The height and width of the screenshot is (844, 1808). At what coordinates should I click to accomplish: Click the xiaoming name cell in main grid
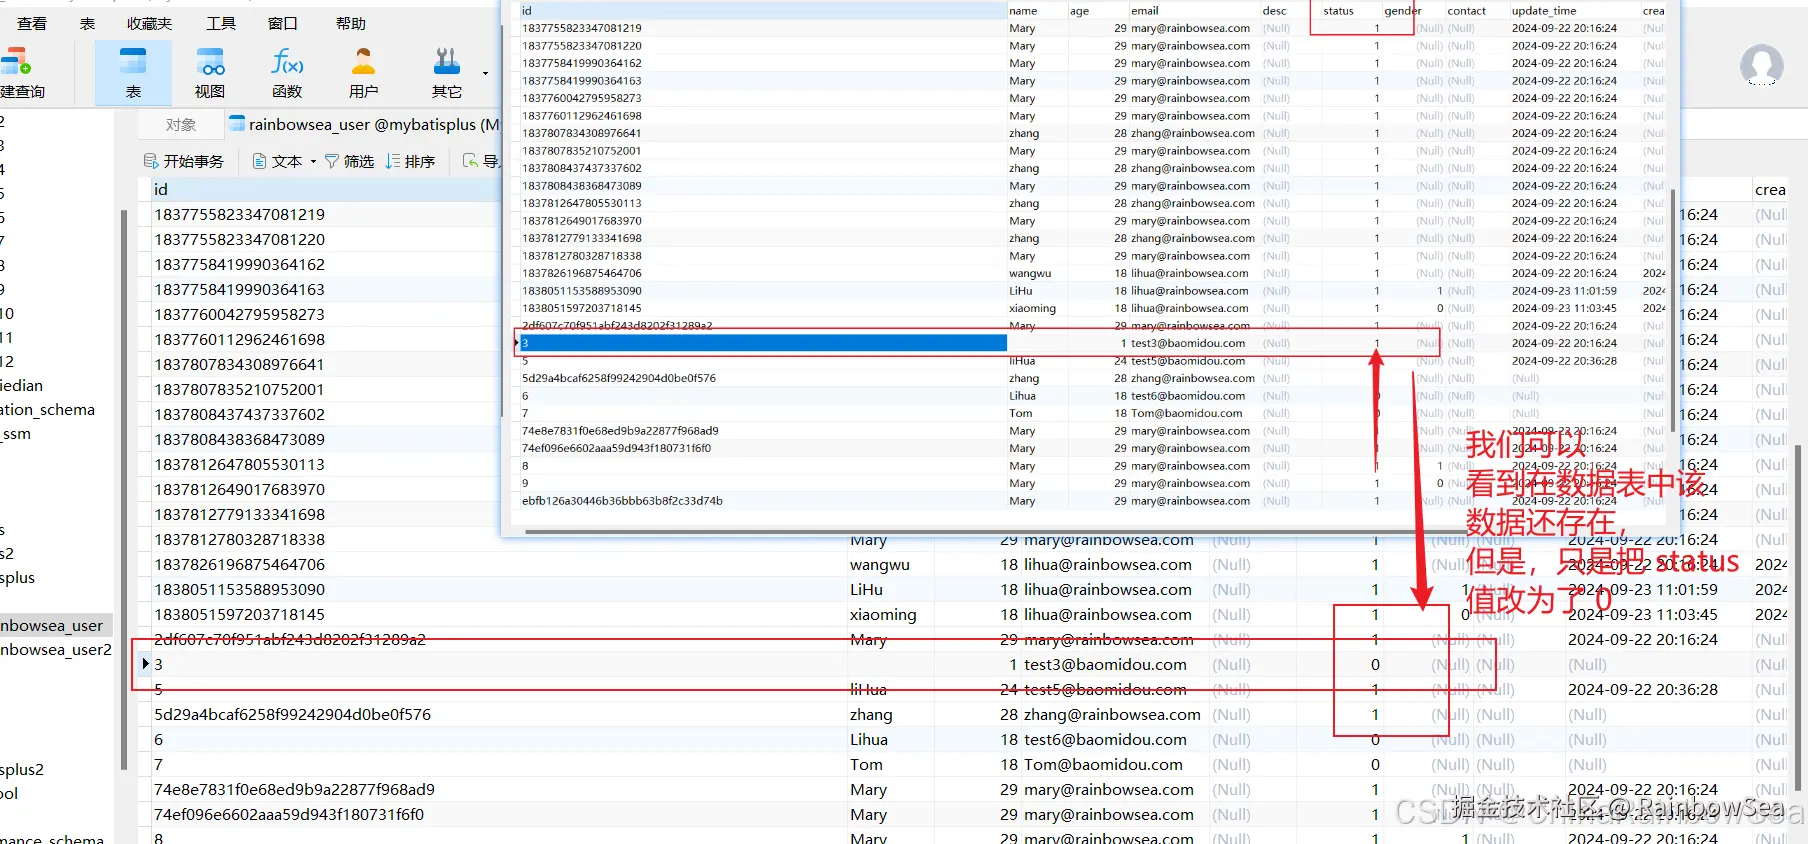883,614
